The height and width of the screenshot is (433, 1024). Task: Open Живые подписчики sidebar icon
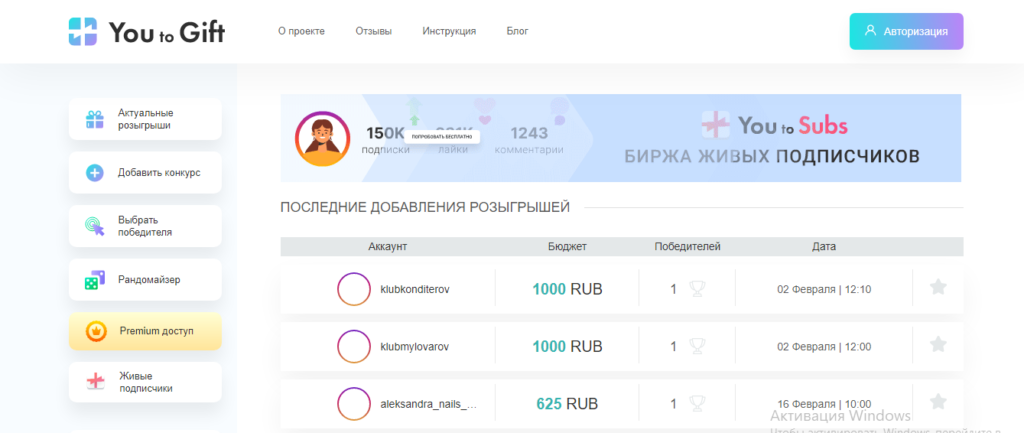95,382
